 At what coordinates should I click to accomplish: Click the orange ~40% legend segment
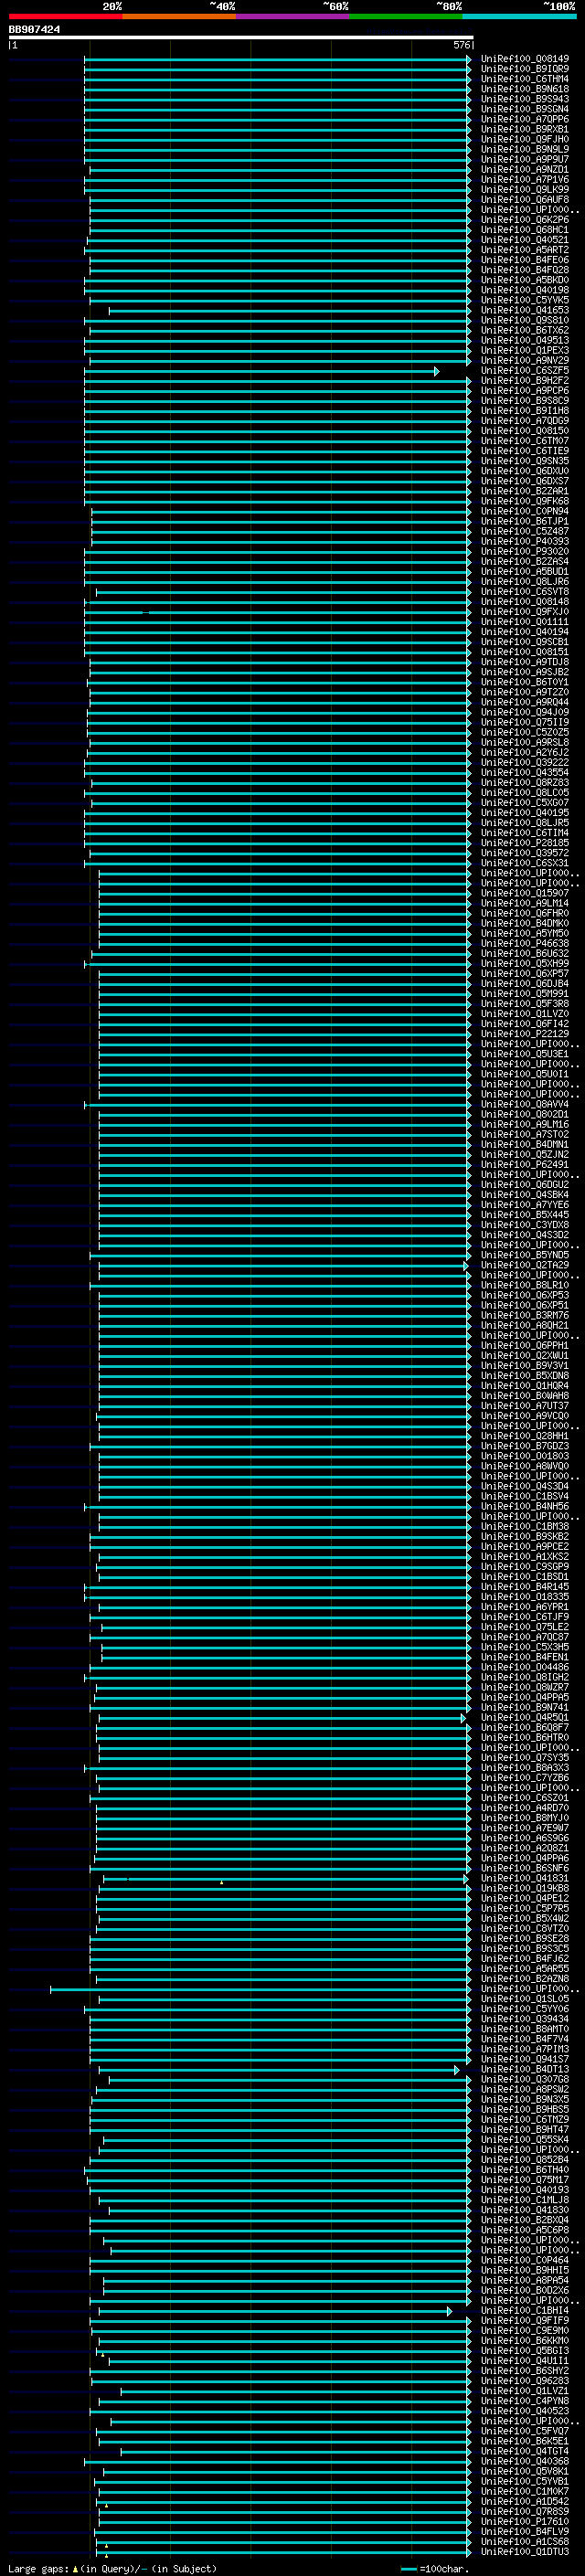[179, 16]
